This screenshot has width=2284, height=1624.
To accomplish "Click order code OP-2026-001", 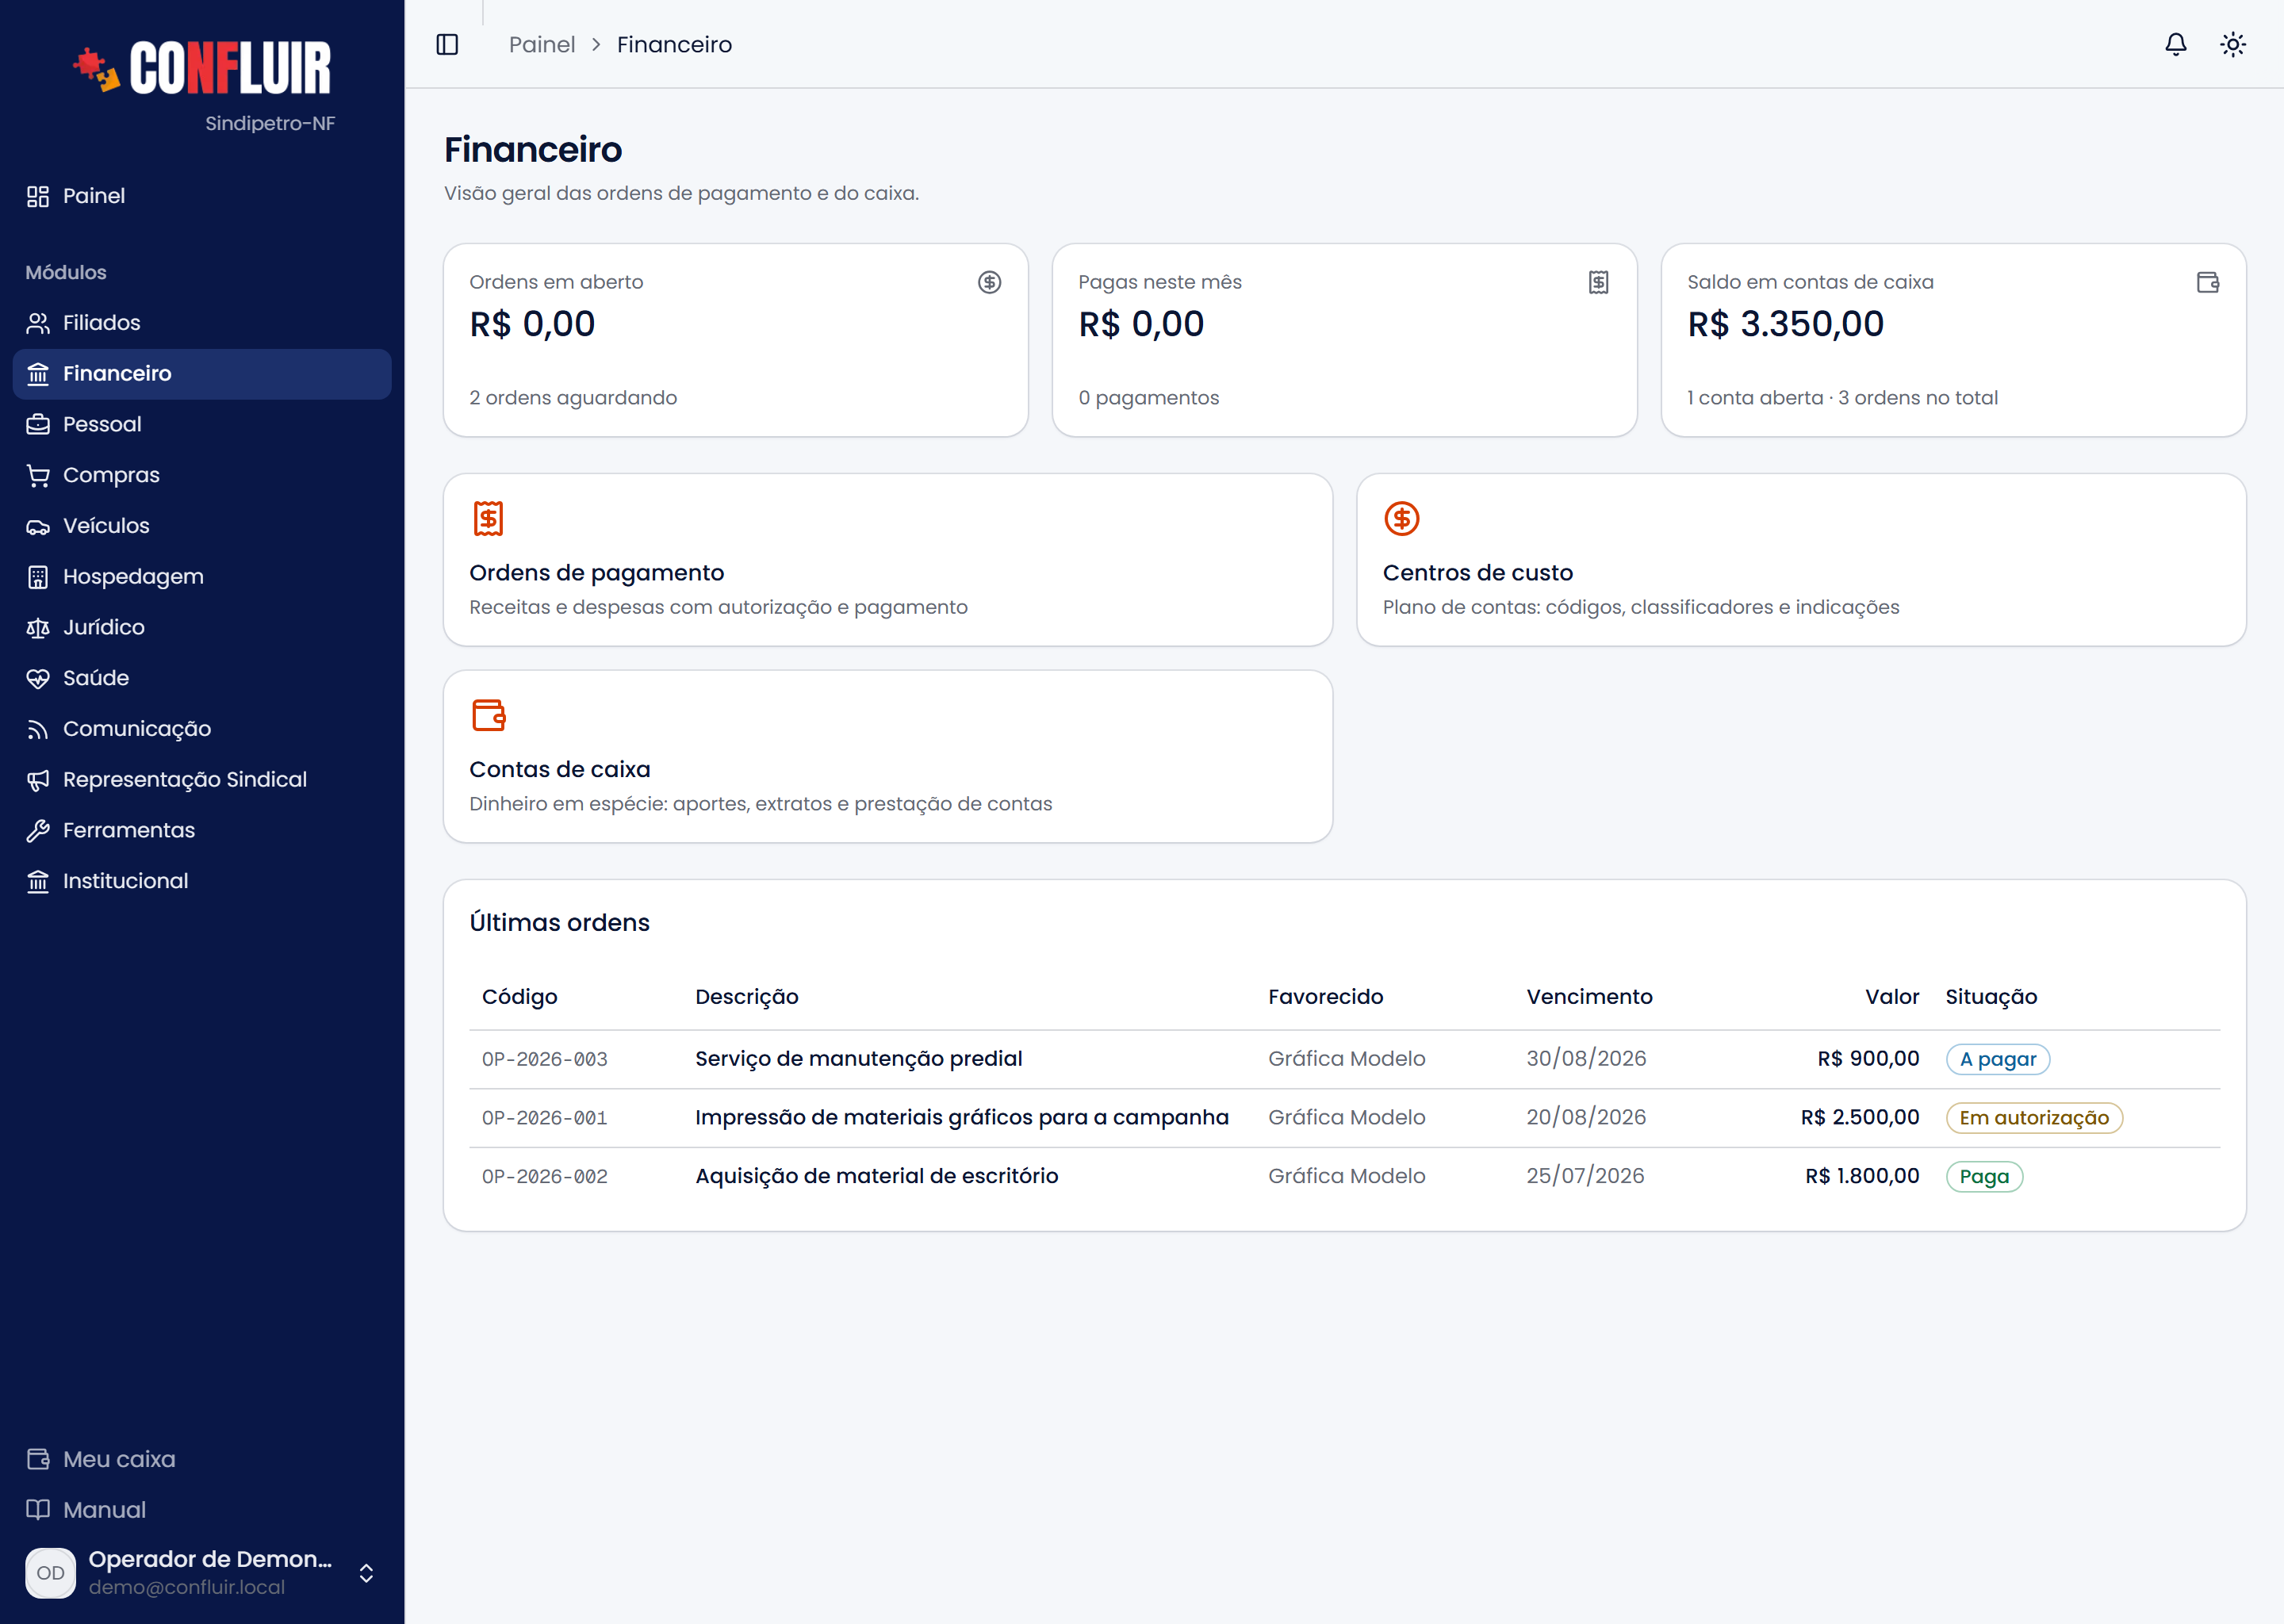I will tap(545, 1118).
